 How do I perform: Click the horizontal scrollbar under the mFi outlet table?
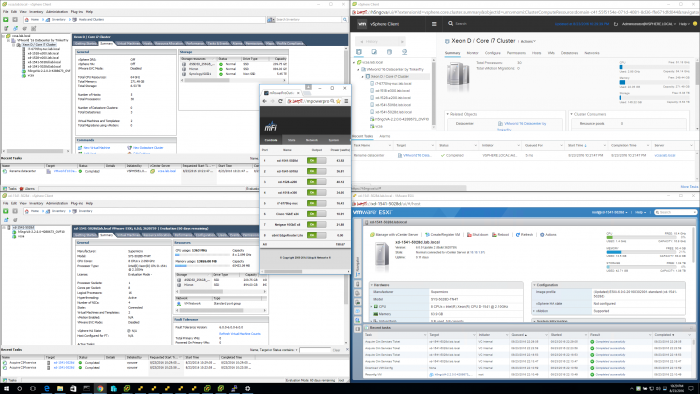283,271
